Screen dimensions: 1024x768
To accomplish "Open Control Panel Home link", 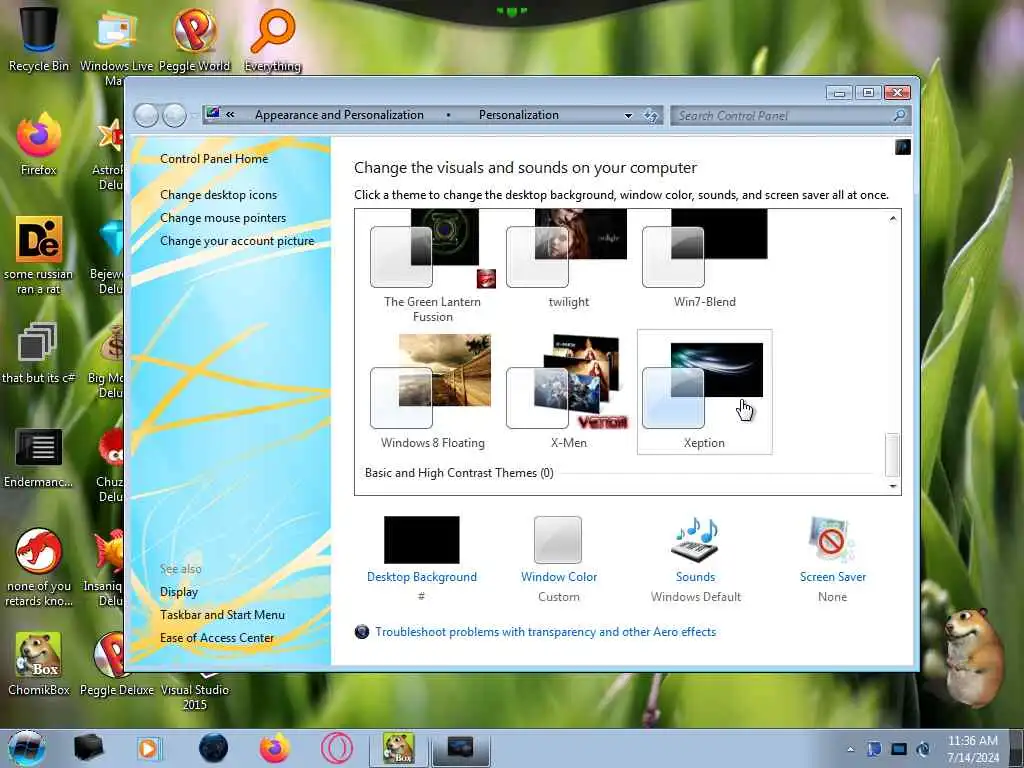I will click(214, 159).
